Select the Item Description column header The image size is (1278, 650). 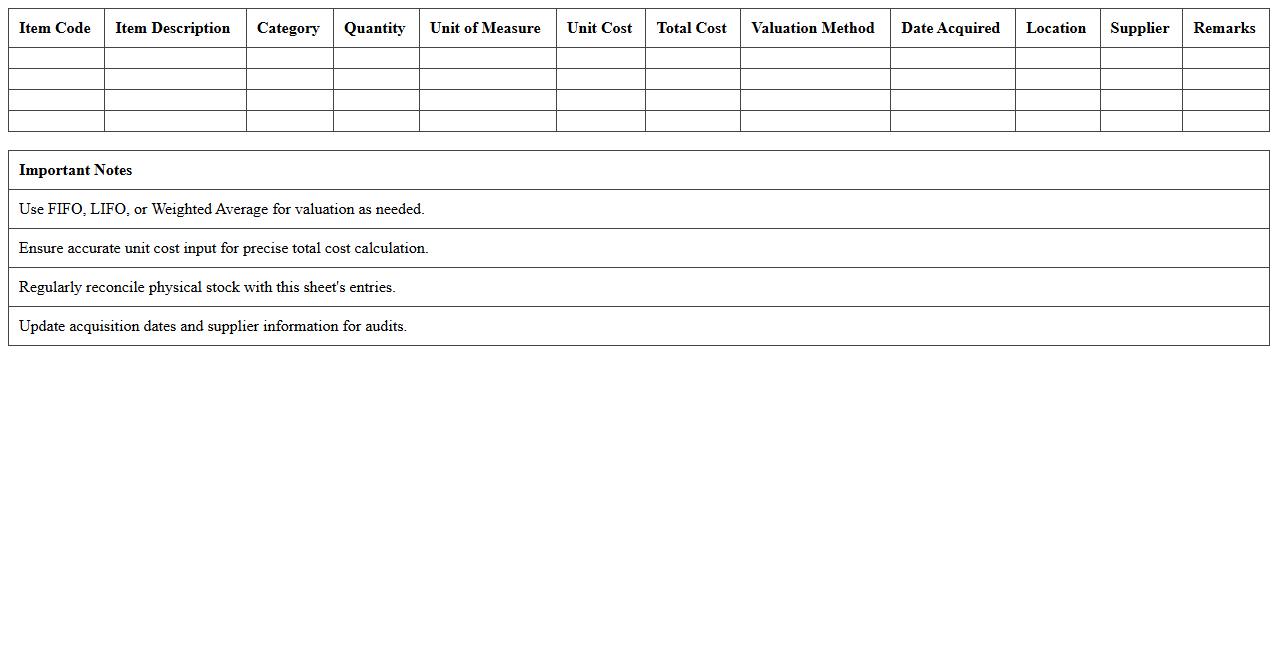point(173,28)
